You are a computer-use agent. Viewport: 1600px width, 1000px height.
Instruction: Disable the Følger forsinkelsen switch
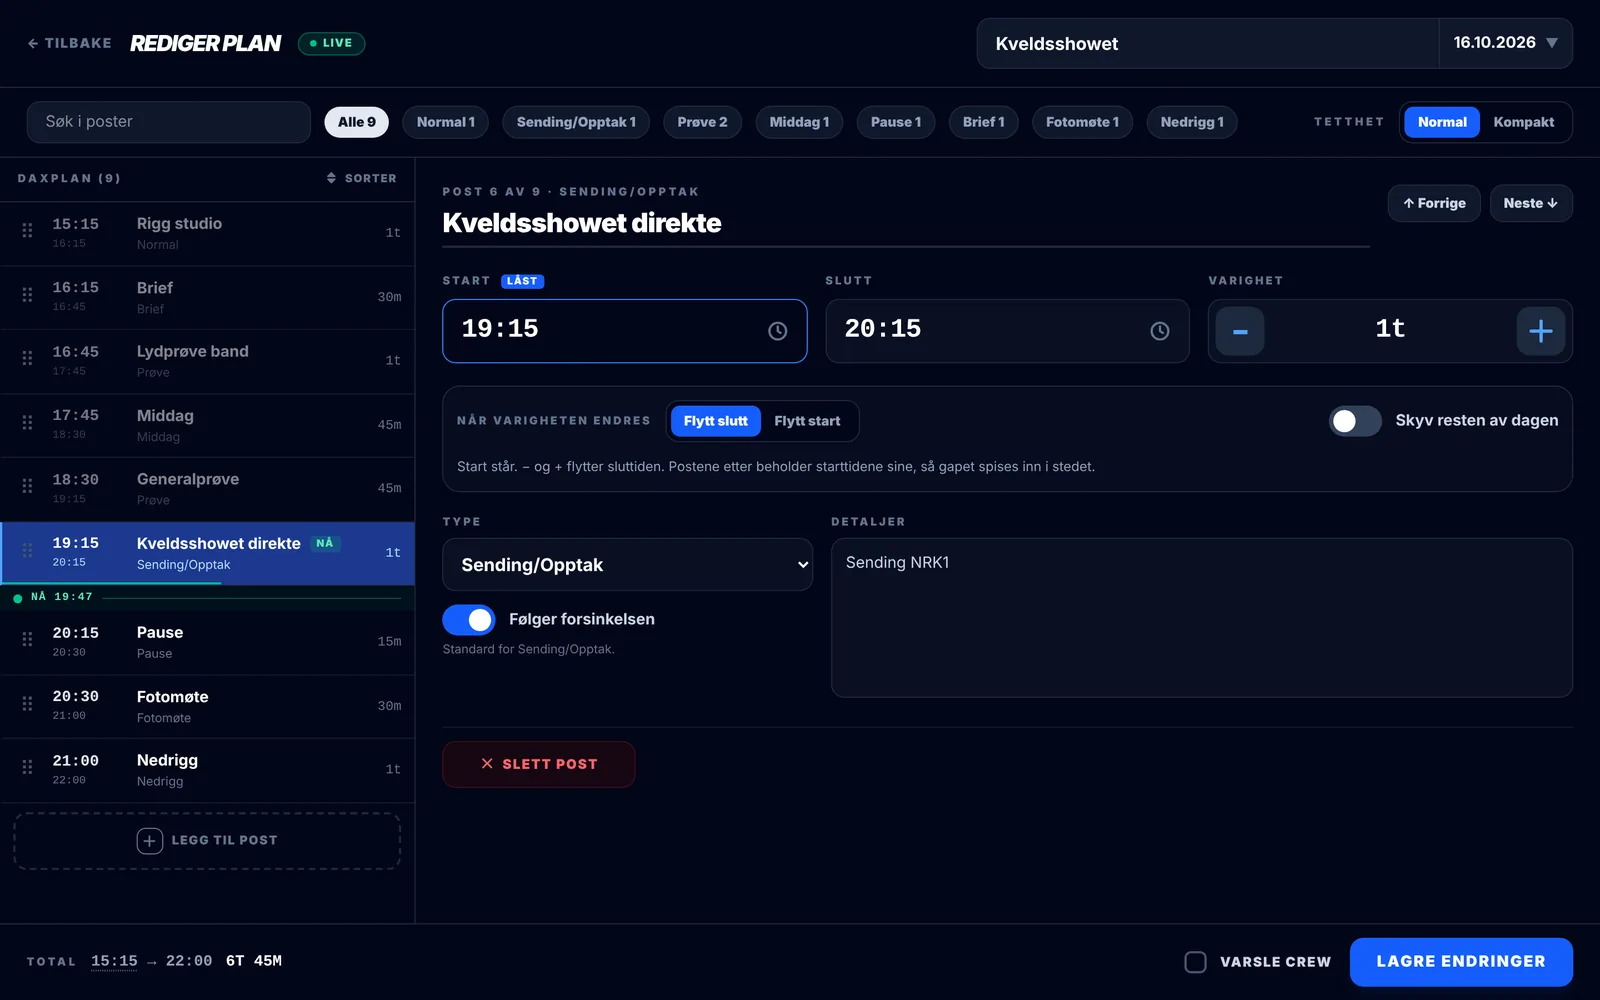click(x=469, y=620)
